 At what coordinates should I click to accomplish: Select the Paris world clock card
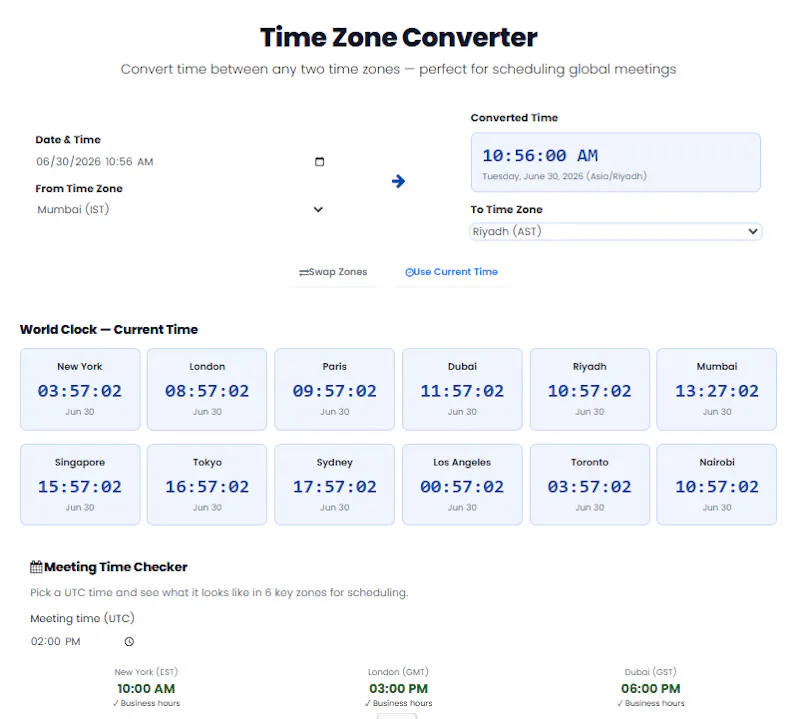pyautogui.click(x=335, y=389)
